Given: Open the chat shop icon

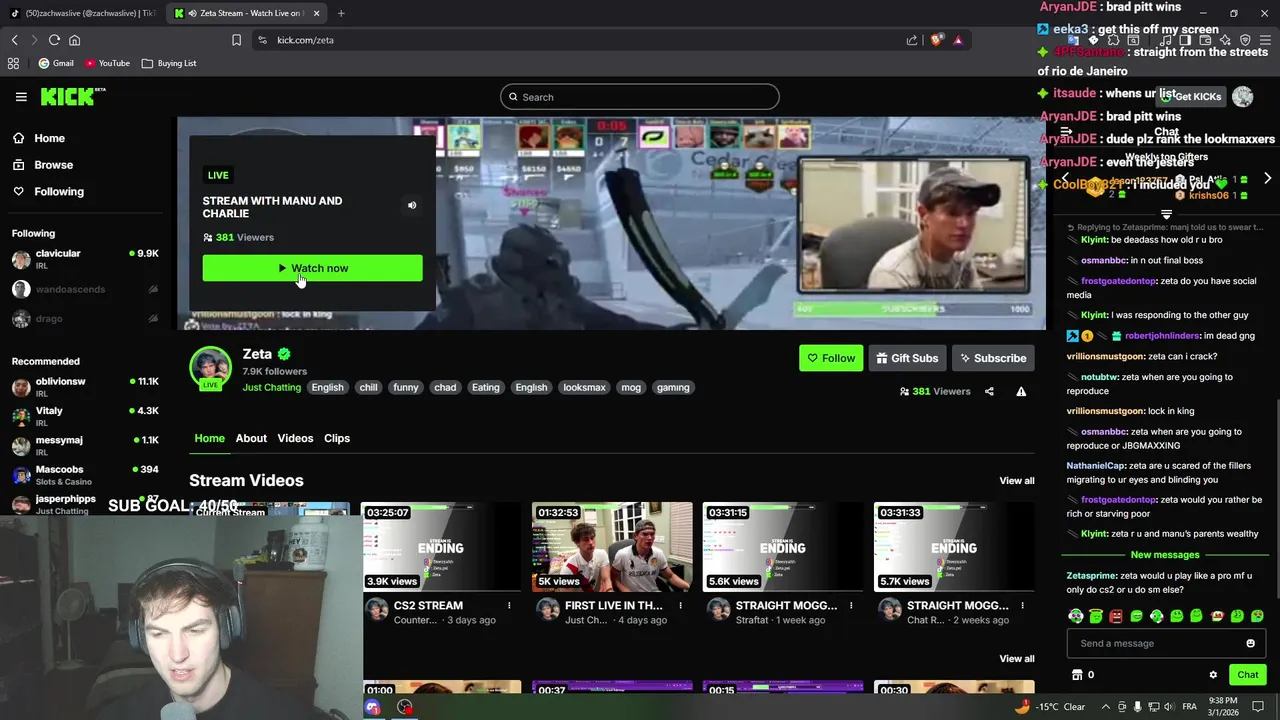Looking at the screenshot, I should (x=1077, y=675).
